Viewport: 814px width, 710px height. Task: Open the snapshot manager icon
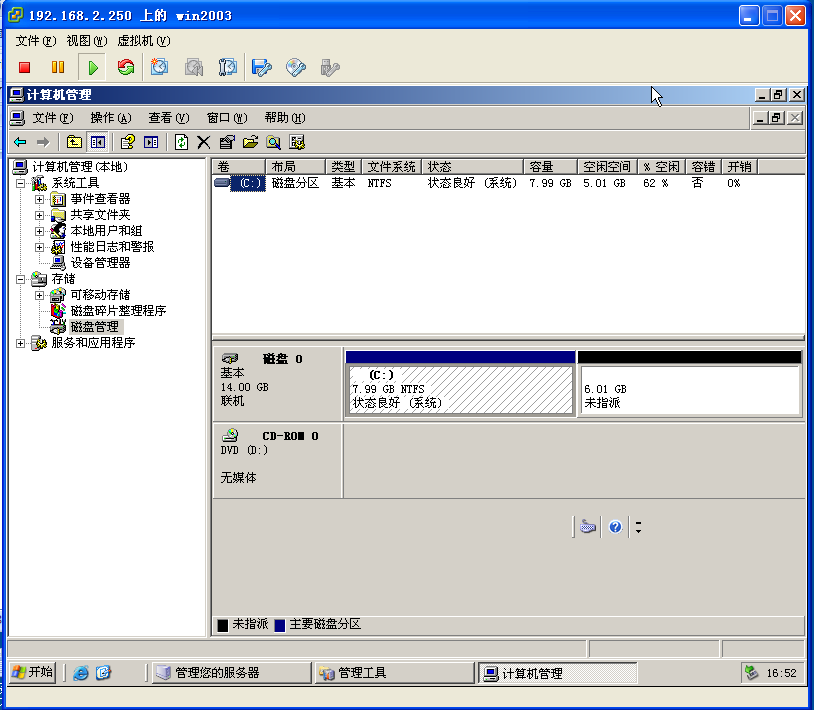(227, 67)
